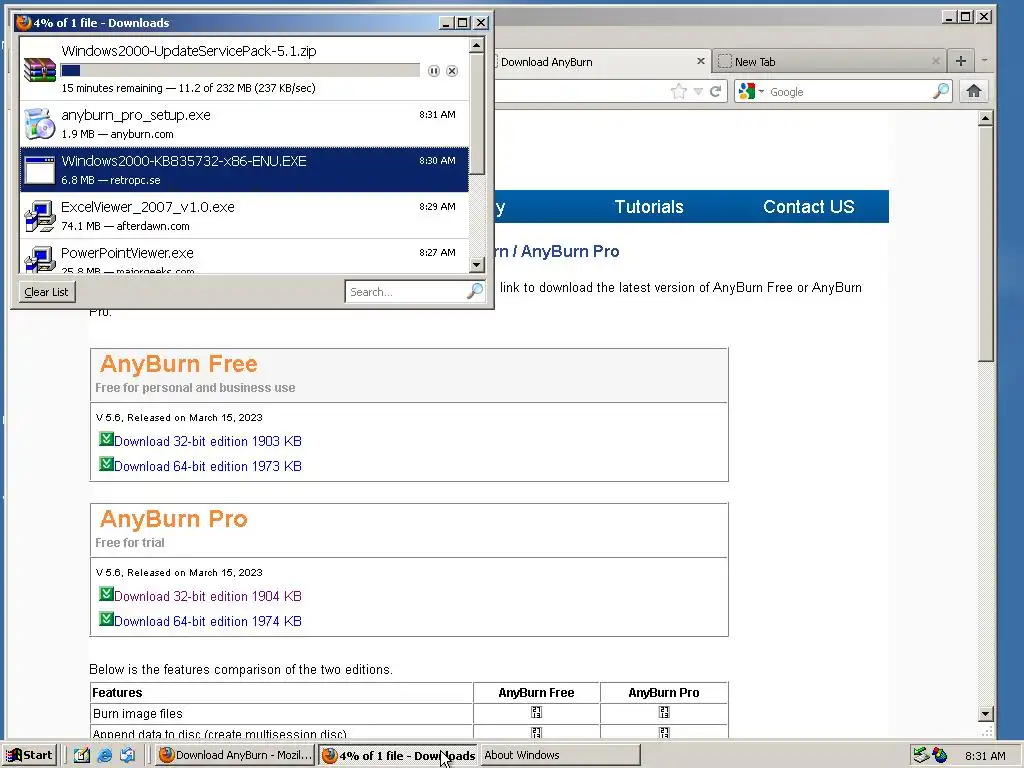The width and height of the screenshot is (1024, 768).
Task: Open the URL history dropdown arrow
Action: (x=698, y=91)
